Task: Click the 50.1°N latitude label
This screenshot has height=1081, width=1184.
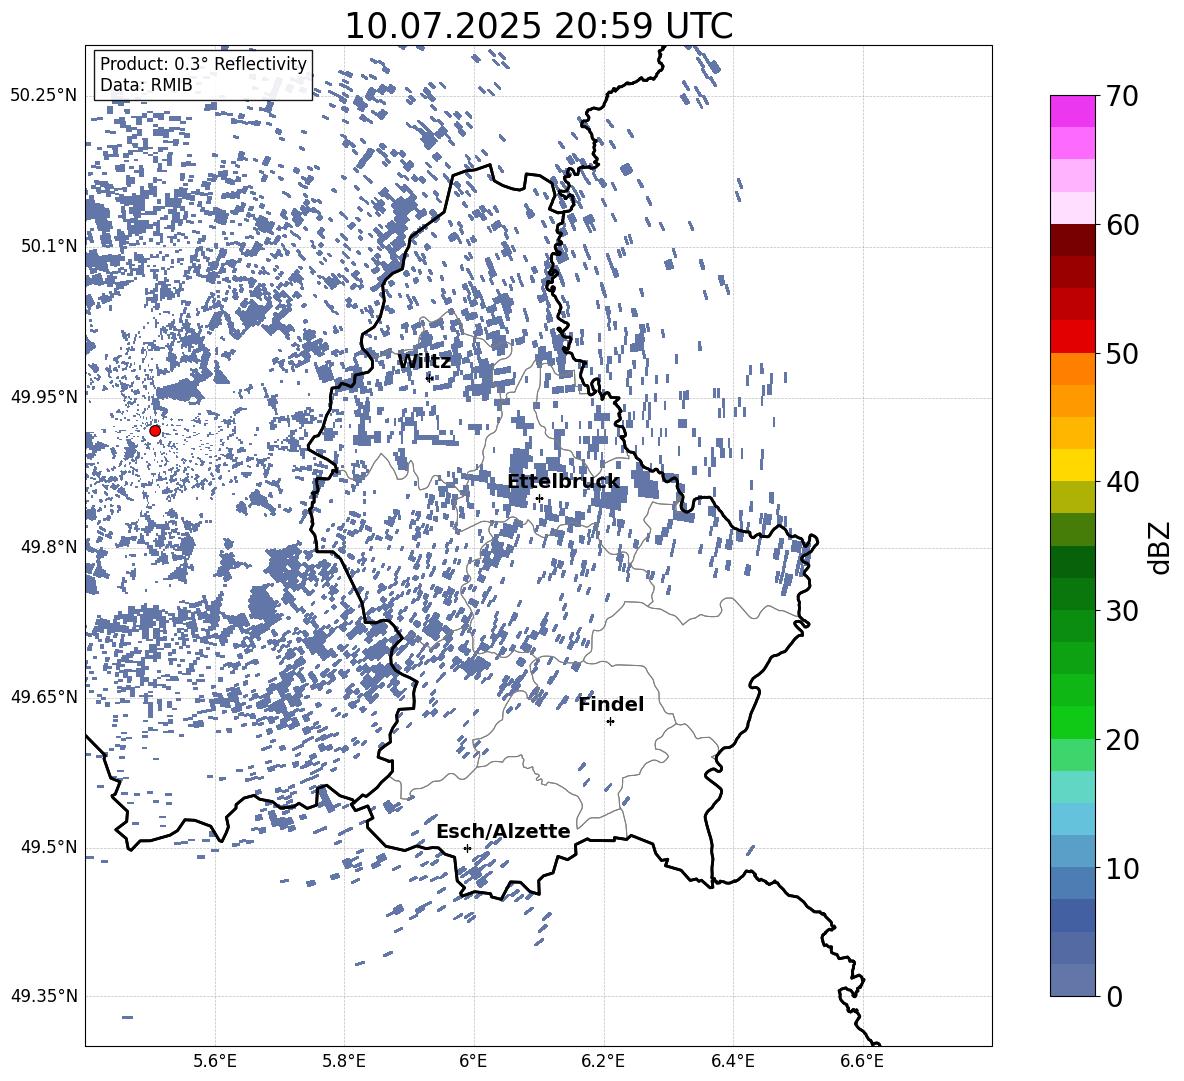Action: click(x=50, y=246)
